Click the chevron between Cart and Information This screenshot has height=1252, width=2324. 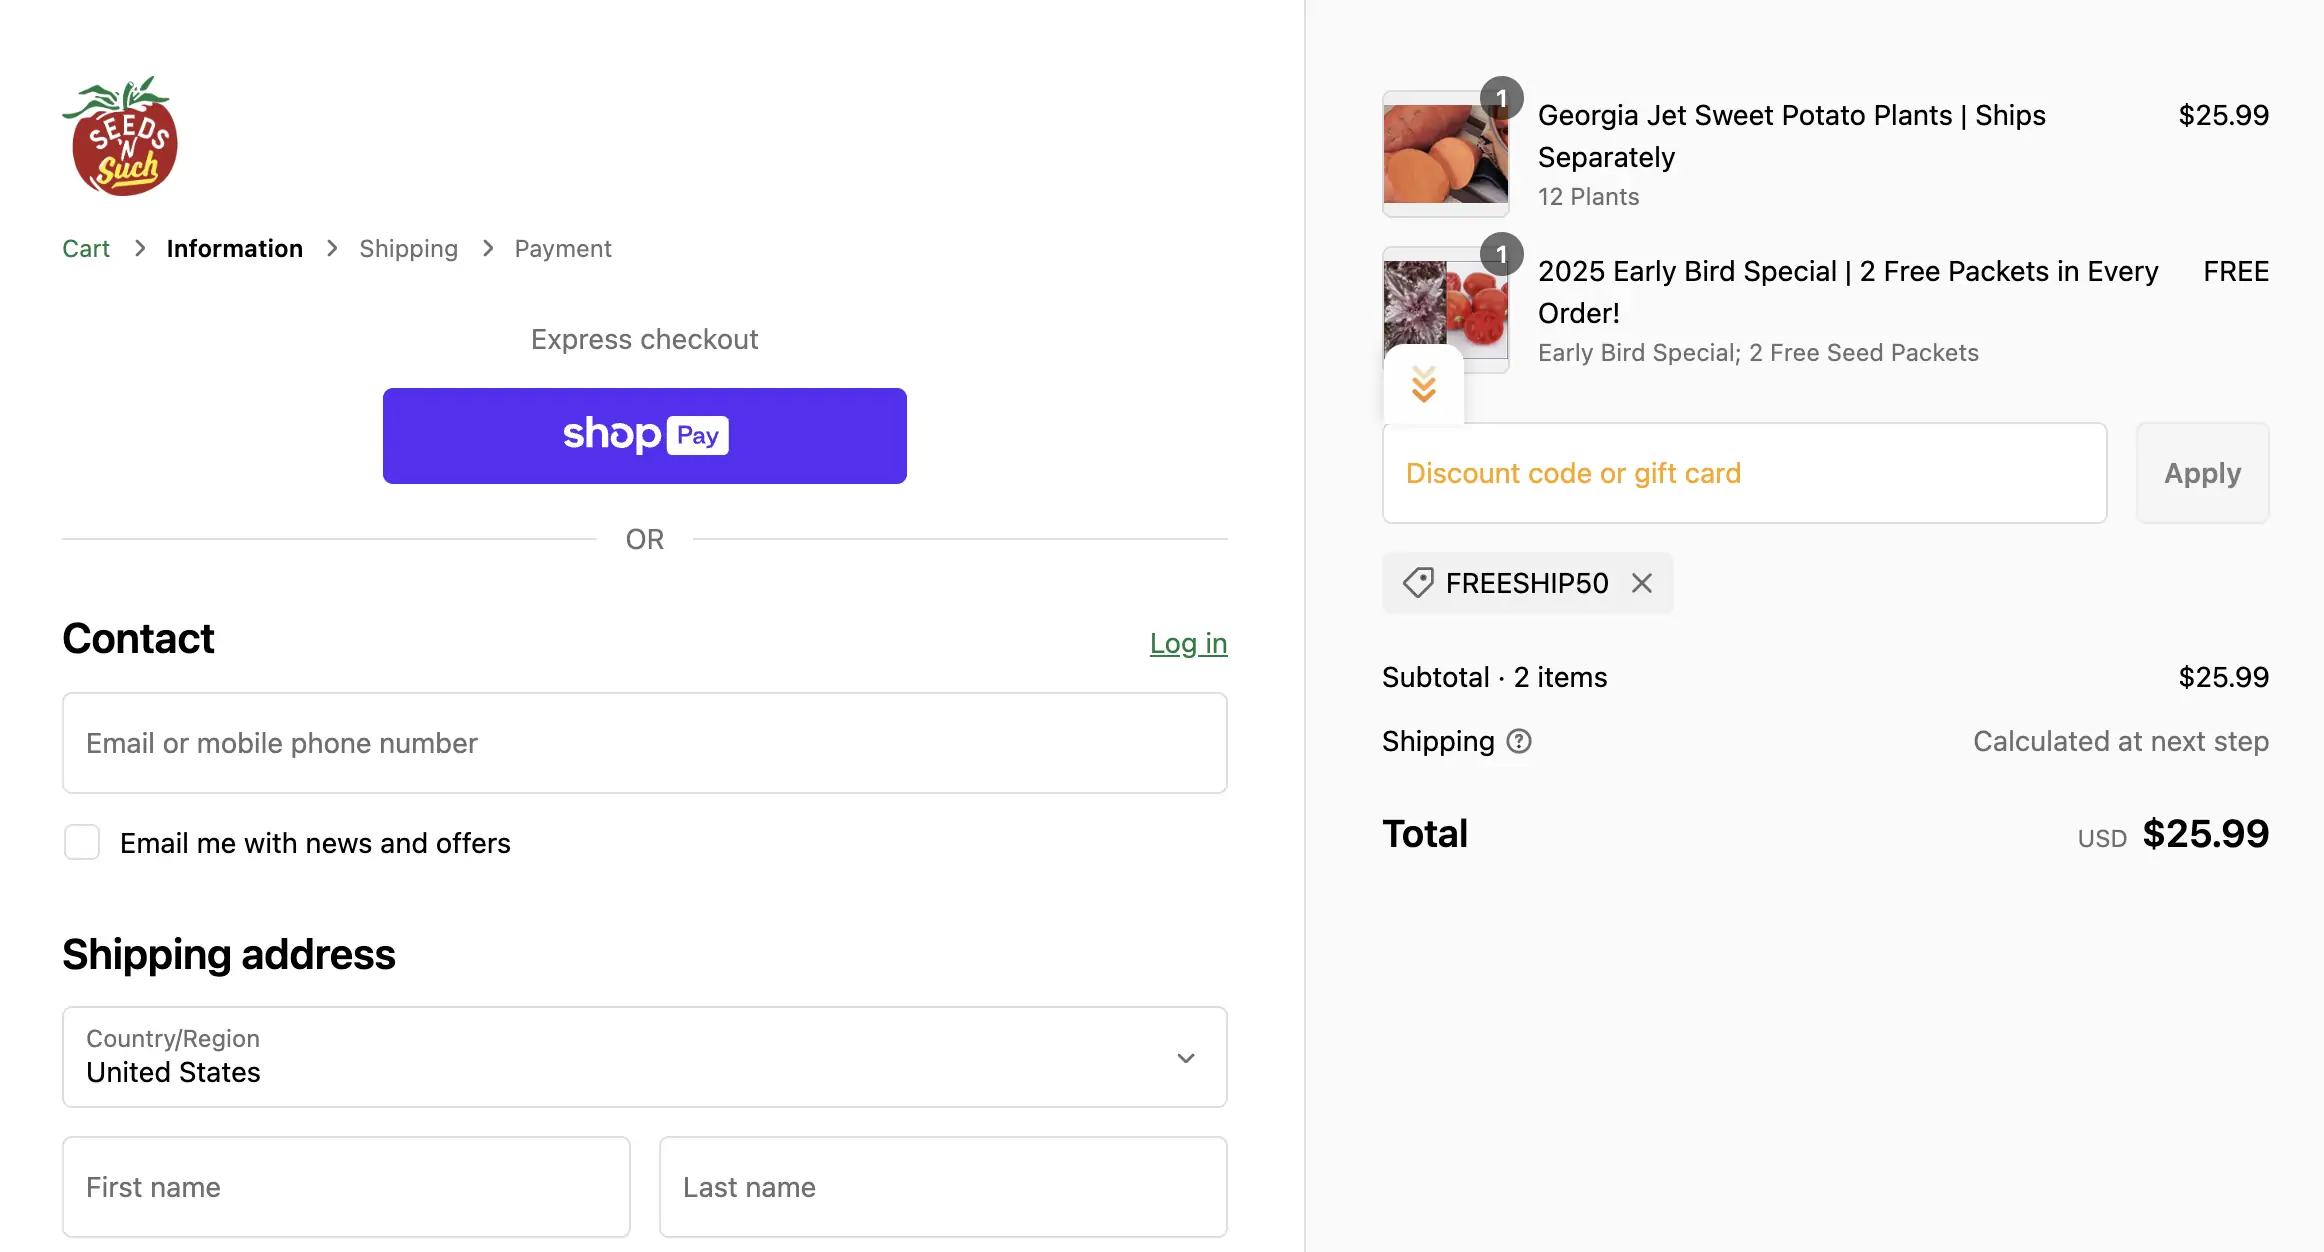tap(140, 248)
